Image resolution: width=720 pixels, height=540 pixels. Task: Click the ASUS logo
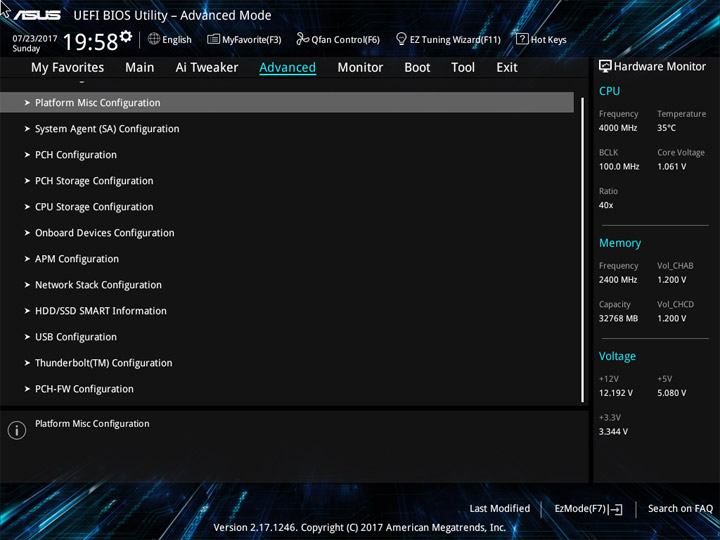tap(37, 15)
